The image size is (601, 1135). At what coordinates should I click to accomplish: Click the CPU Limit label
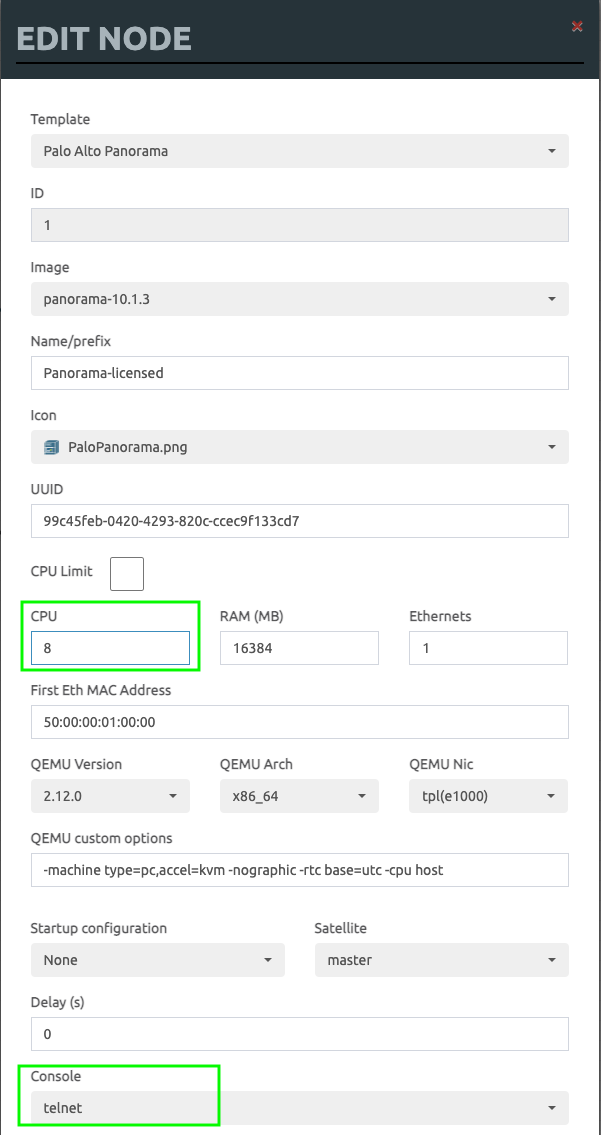pyautogui.click(x=62, y=571)
